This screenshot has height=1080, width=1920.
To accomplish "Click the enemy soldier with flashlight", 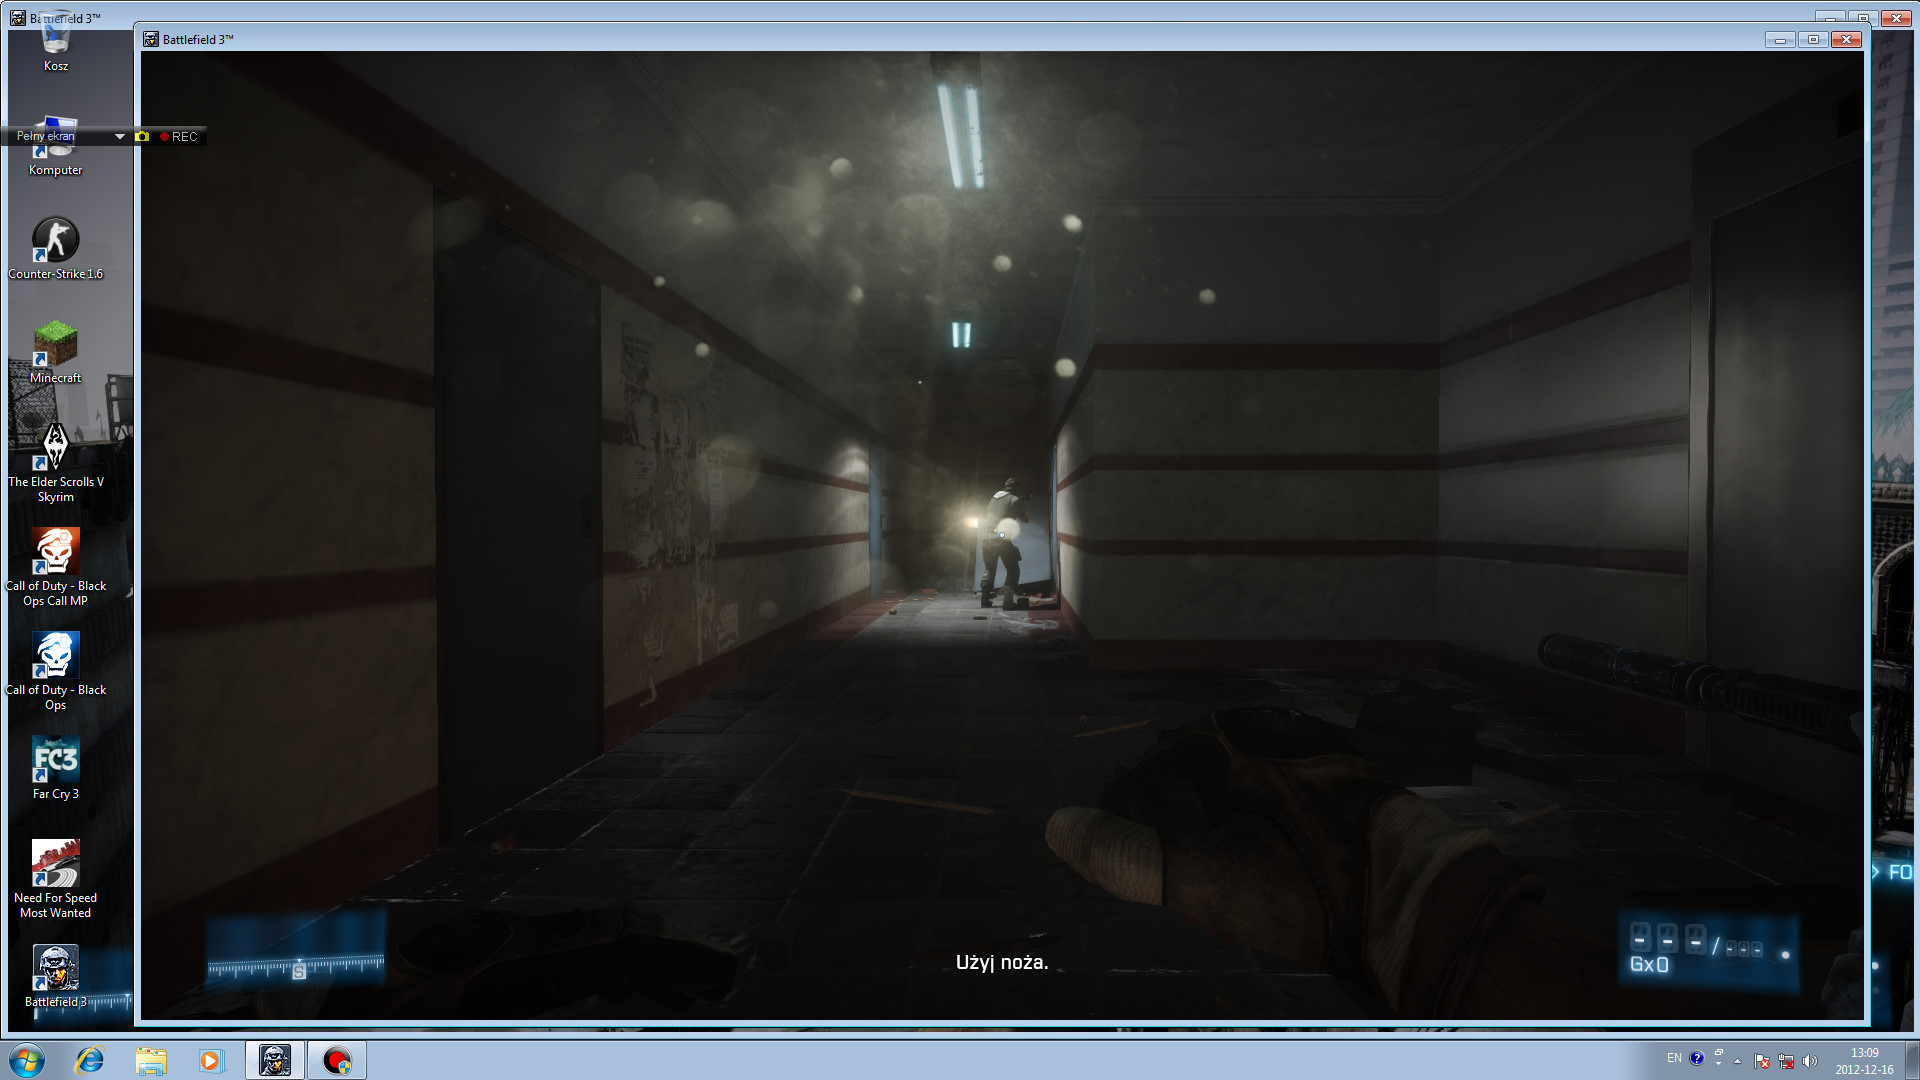I will (x=1004, y=543).
